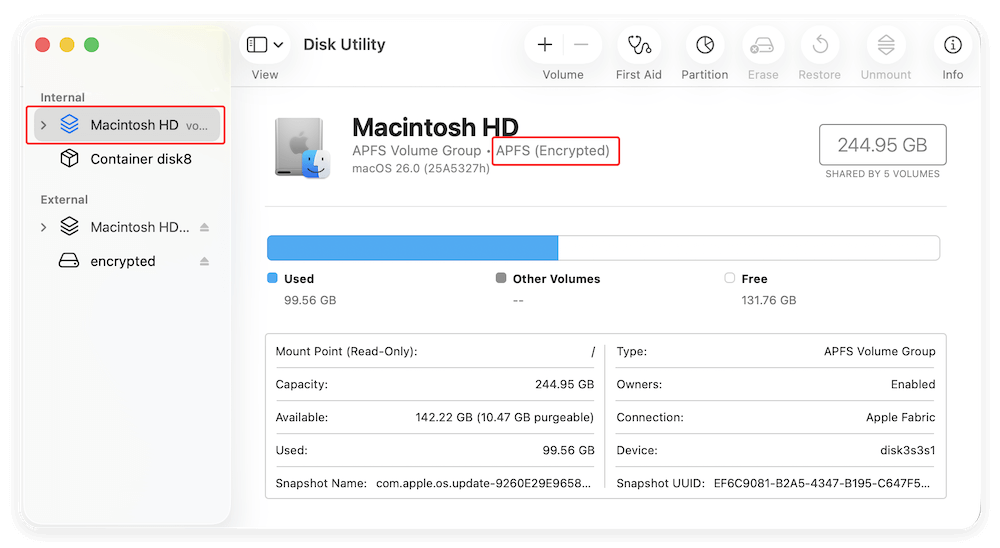Click the blue used-space portion of bar
This screenshot has height=548, width=1000.
point(413,248)
